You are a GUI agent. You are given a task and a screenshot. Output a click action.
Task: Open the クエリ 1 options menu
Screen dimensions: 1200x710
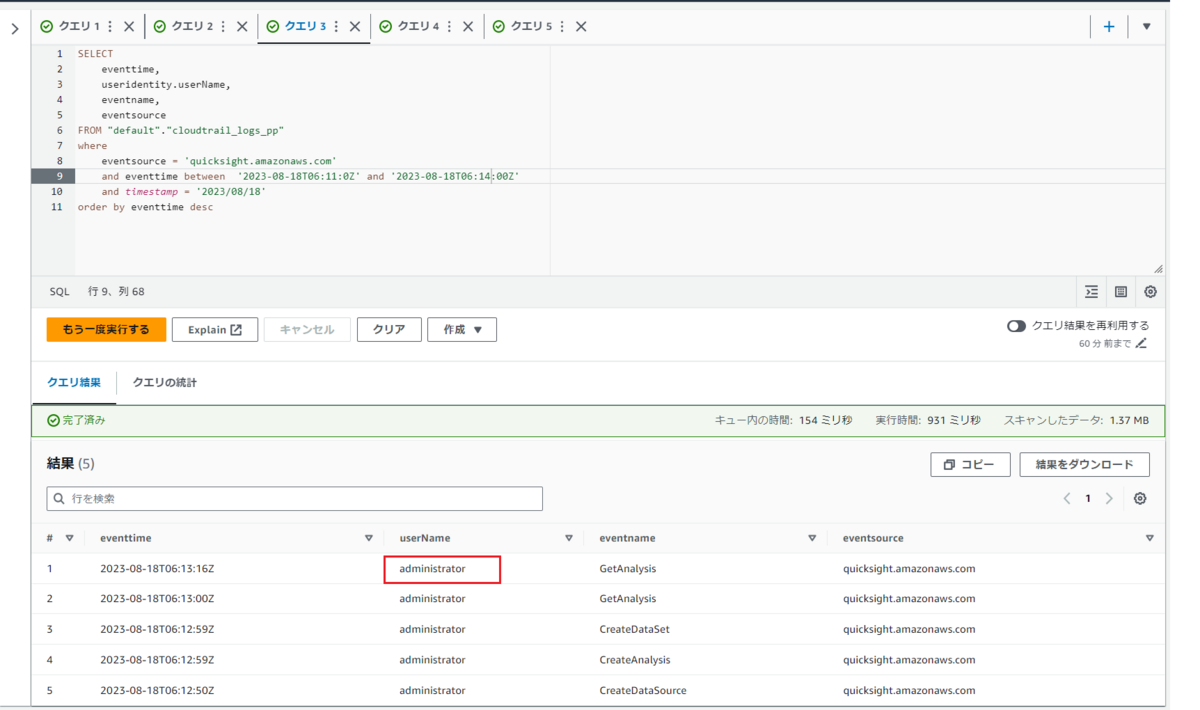[110, 27]
